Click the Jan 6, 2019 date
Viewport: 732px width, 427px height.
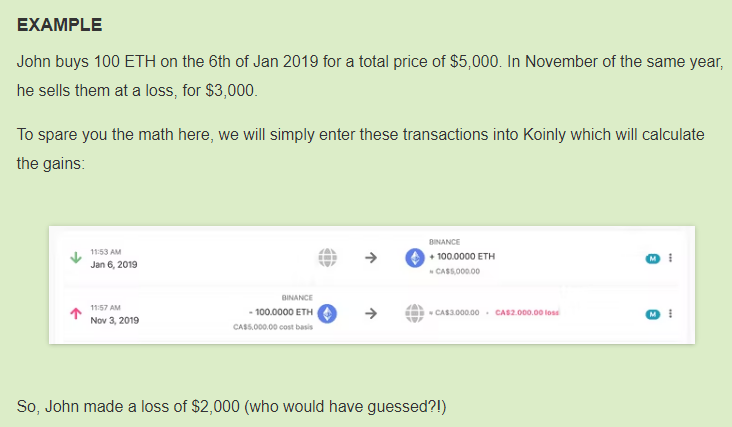coord(114,265)
